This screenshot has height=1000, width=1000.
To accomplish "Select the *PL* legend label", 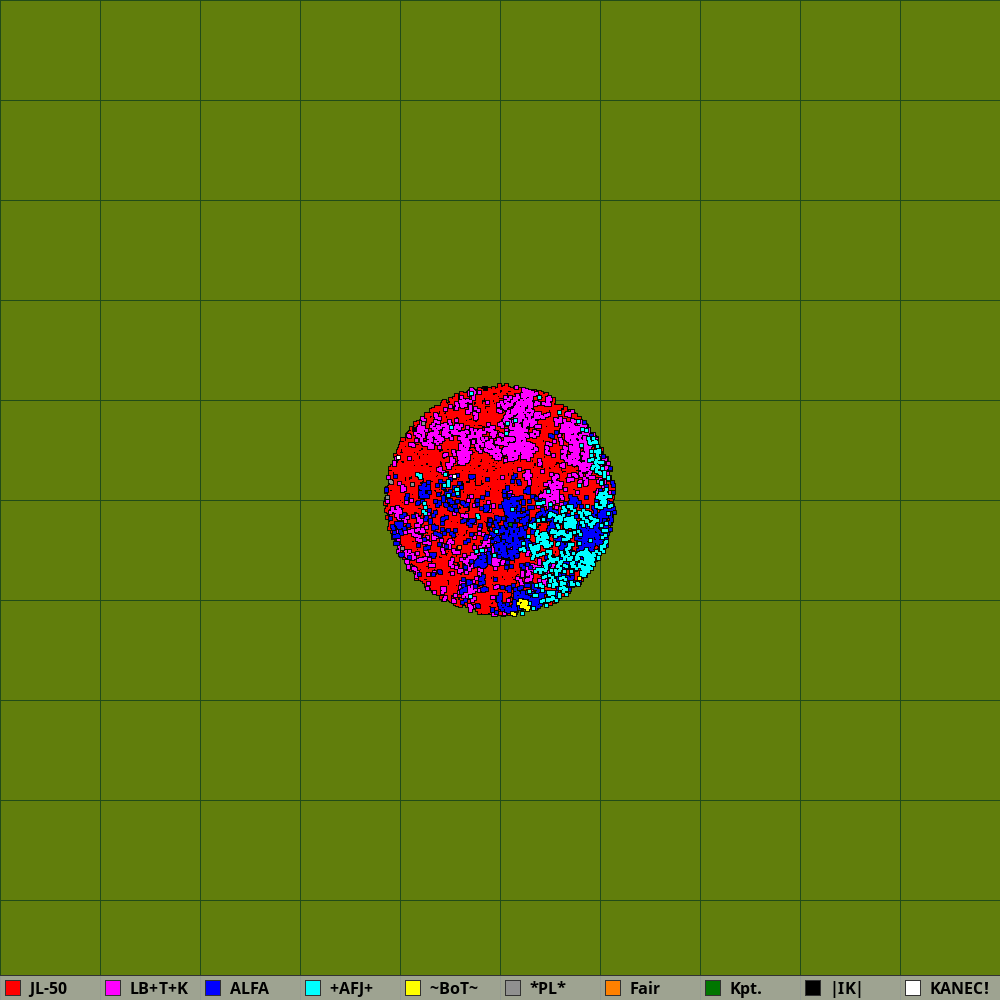I will [x=547, y=988].
